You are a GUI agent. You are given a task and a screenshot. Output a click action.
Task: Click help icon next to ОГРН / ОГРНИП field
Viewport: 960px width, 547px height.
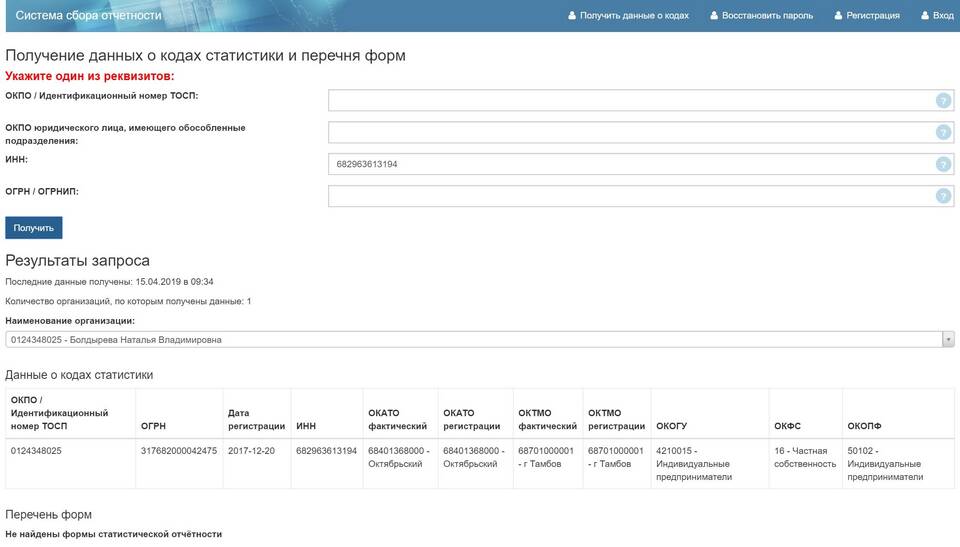coord(943,196)
